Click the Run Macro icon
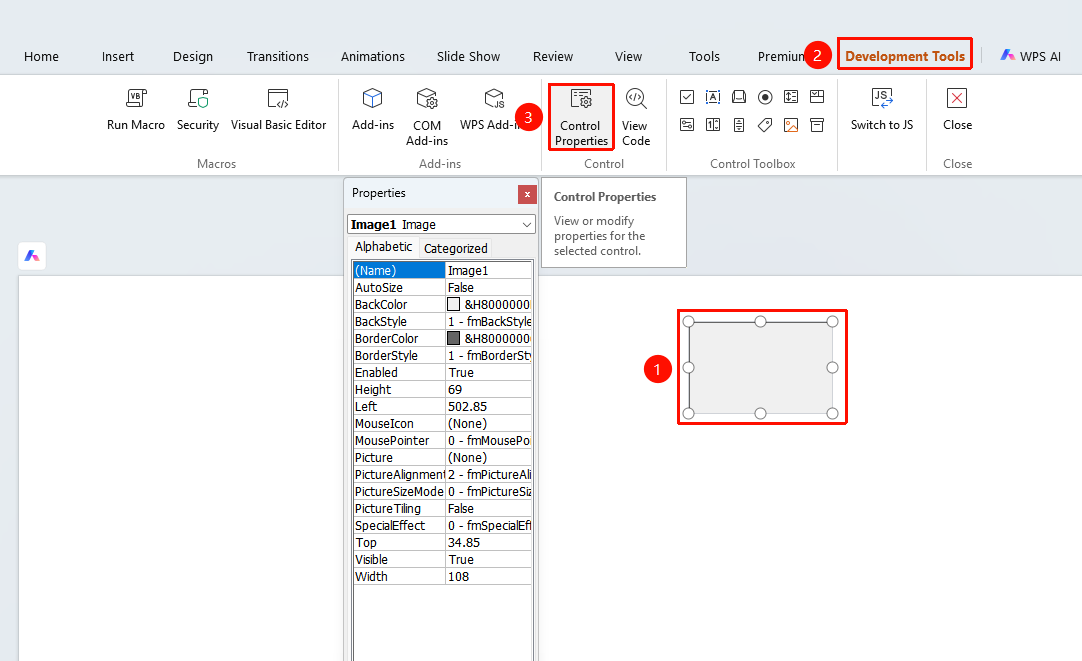Image resolution: width=1082 pixels, height=661 pixels. [x=136, y=99]
